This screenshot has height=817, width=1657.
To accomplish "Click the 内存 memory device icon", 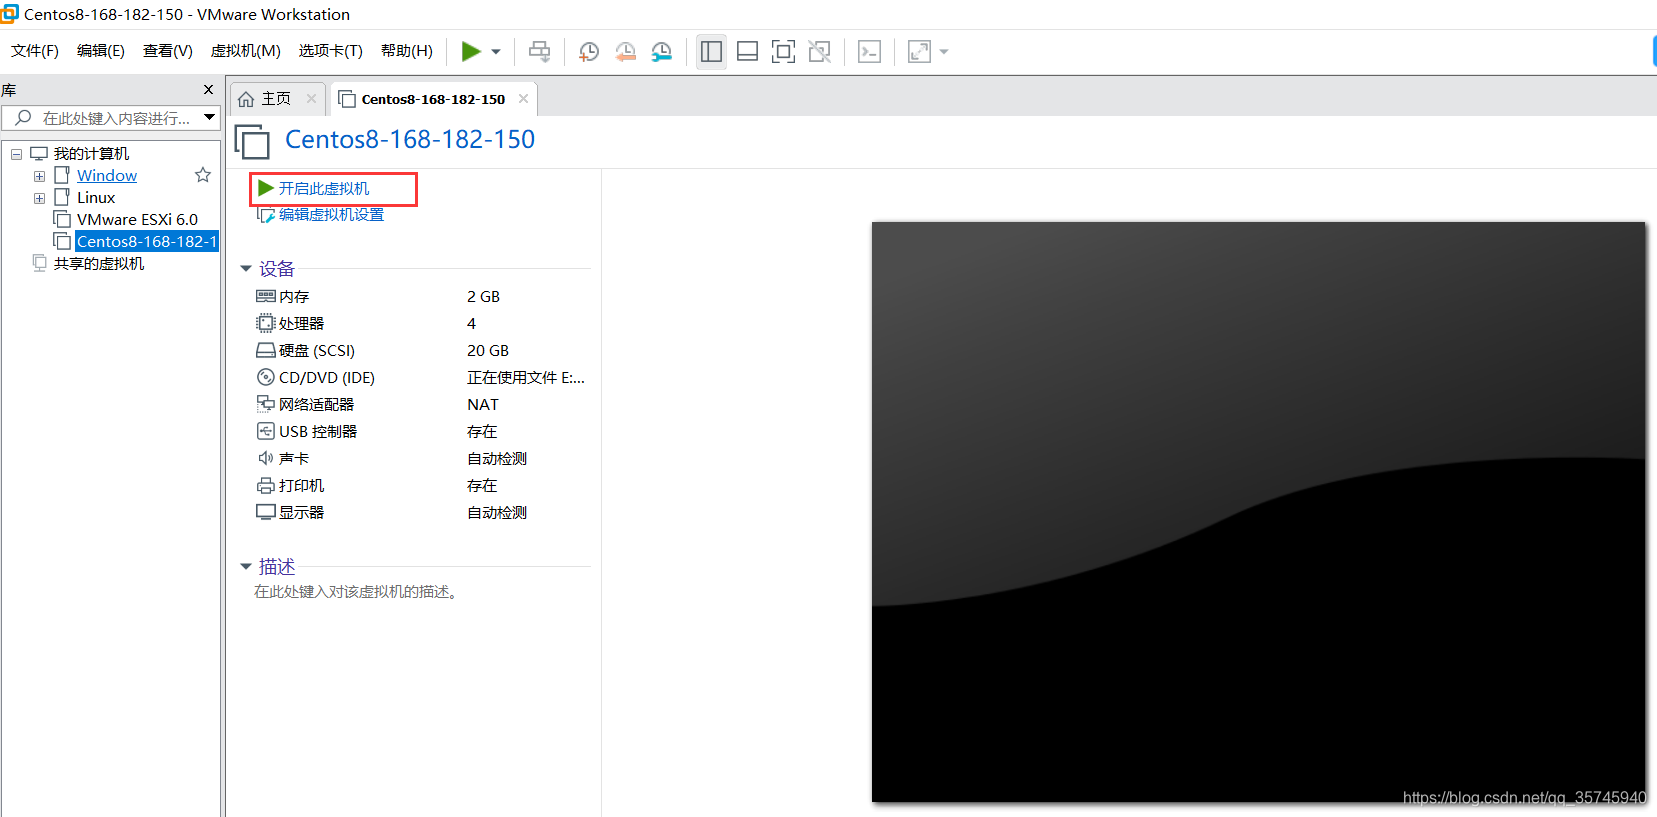I will (x=266, y=296).
